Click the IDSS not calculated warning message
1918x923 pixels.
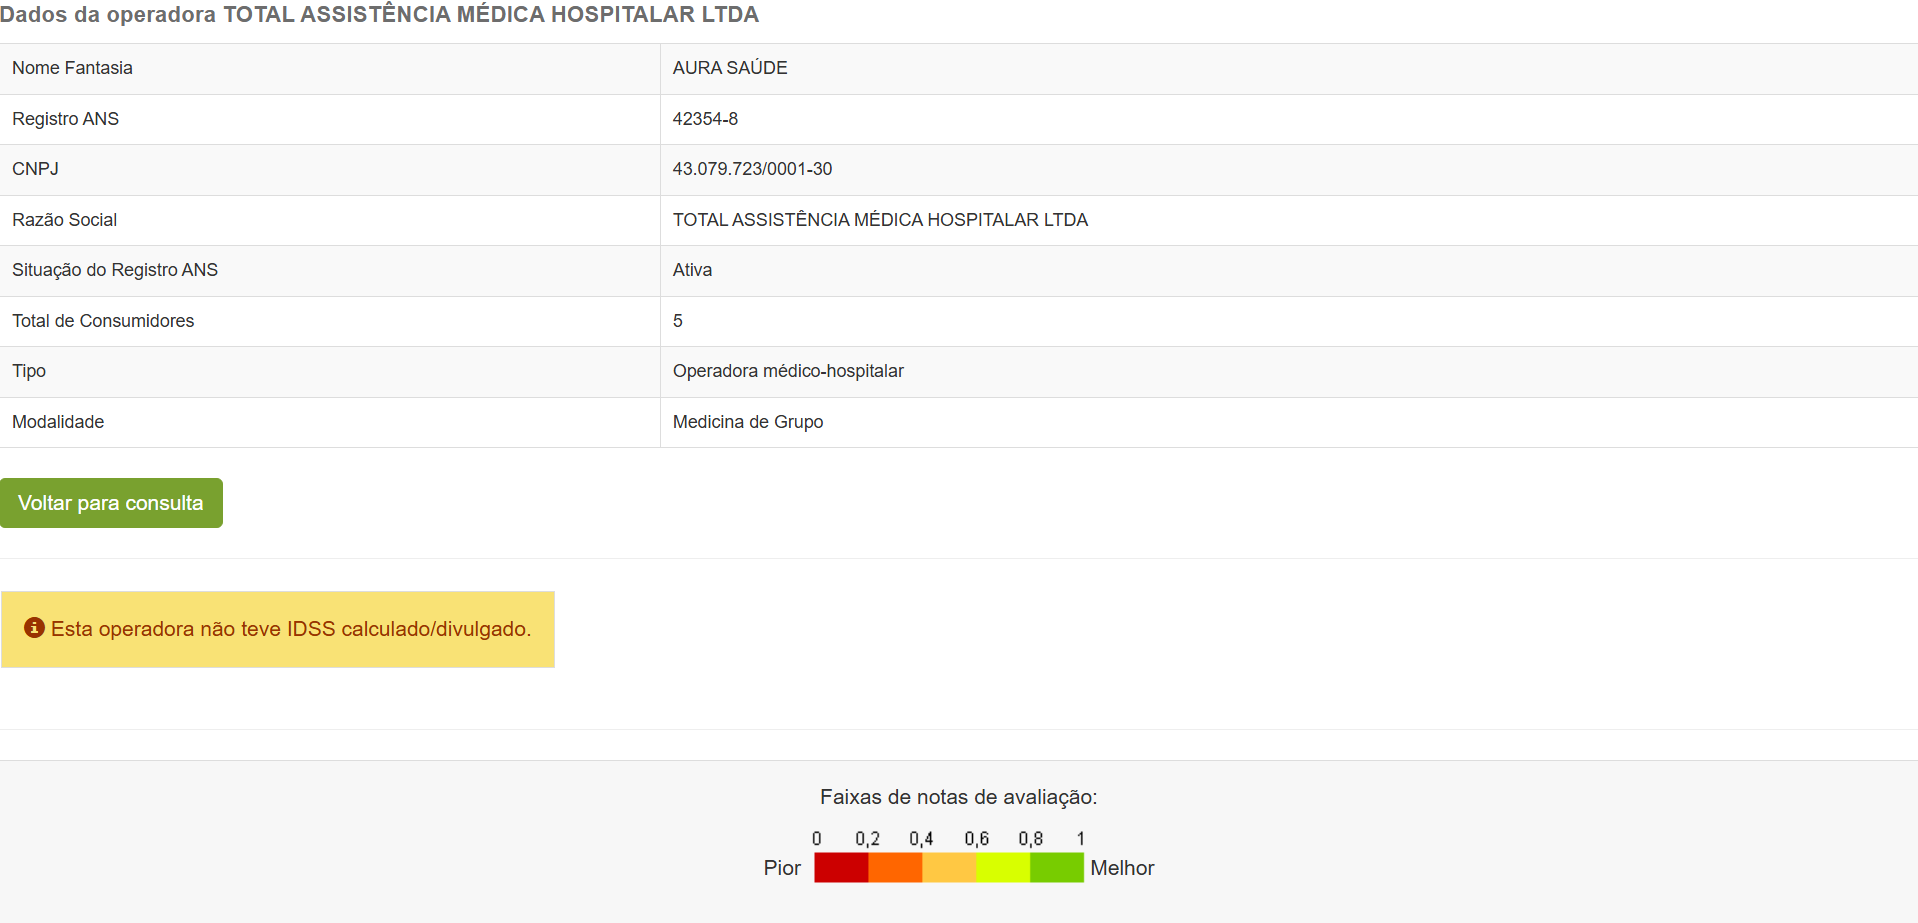click(x=290, y=629)
